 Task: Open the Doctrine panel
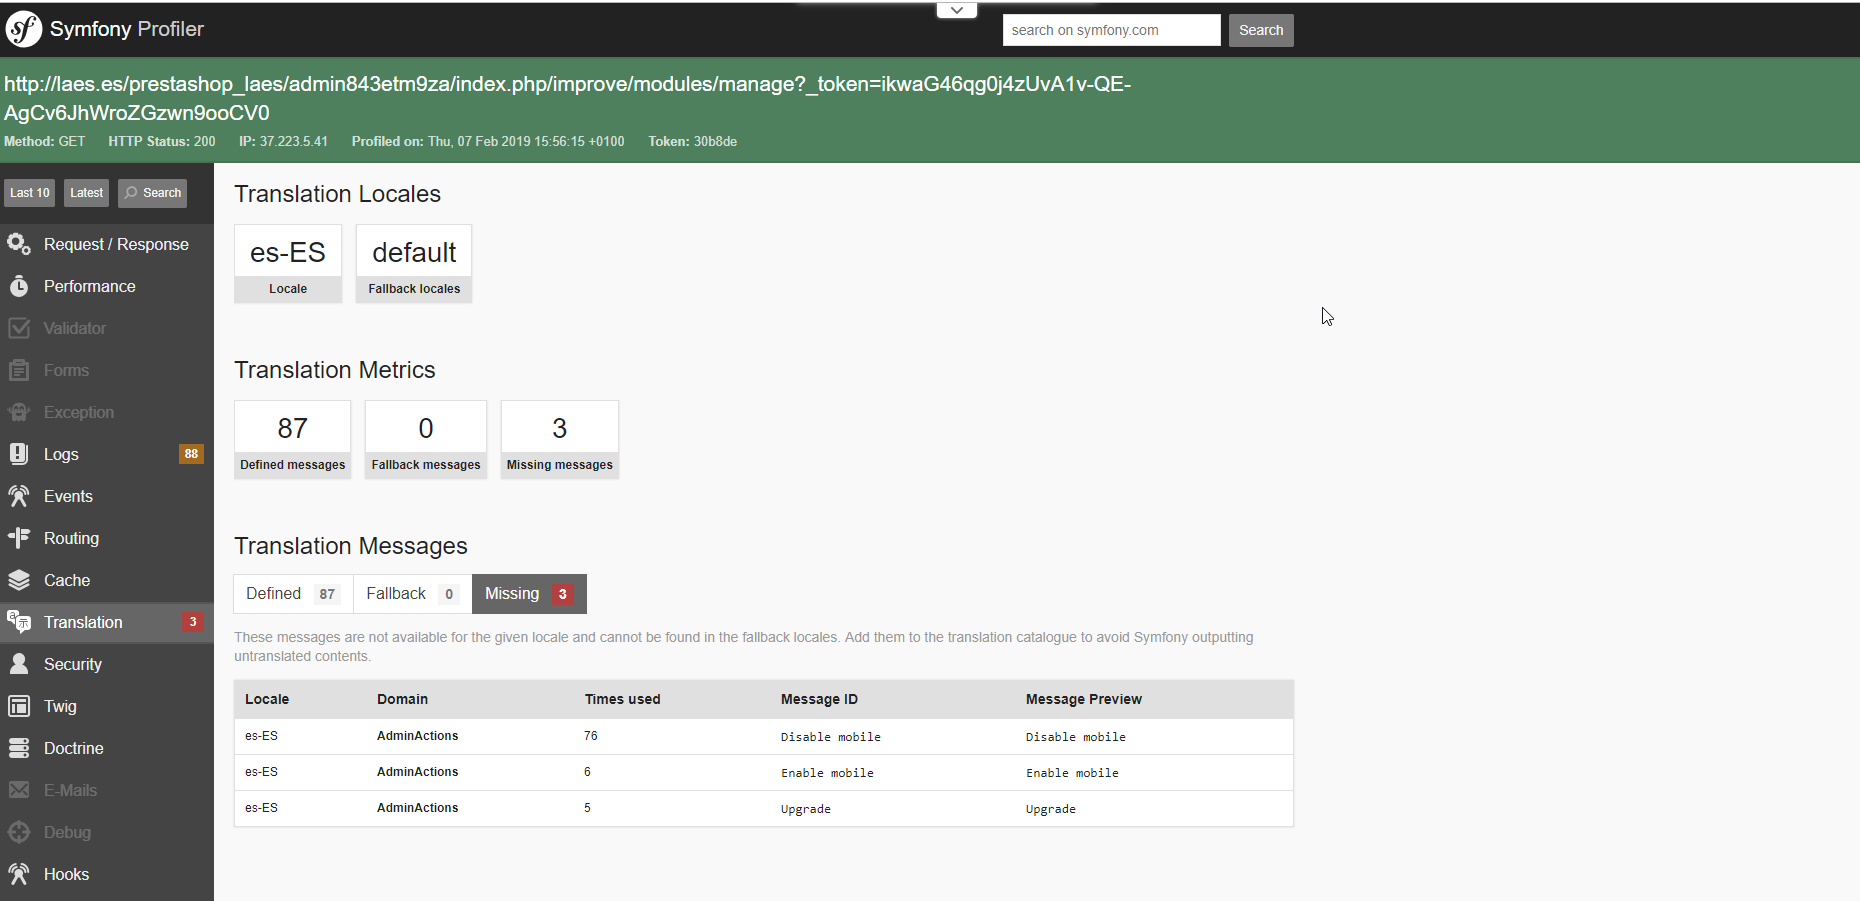[107, 748]
